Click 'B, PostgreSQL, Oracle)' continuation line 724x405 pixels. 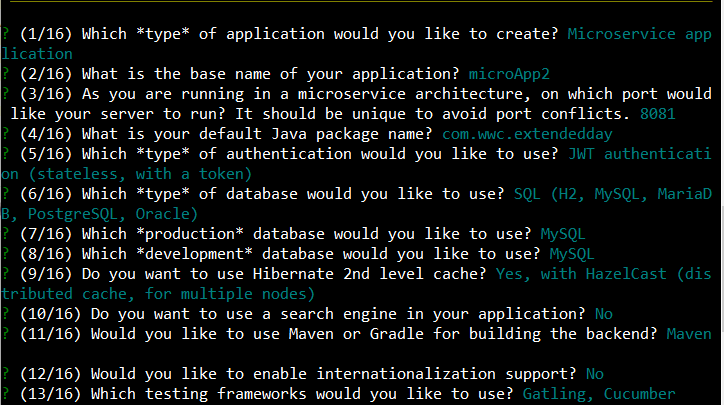pyautogui.click(x=100, y=214)
